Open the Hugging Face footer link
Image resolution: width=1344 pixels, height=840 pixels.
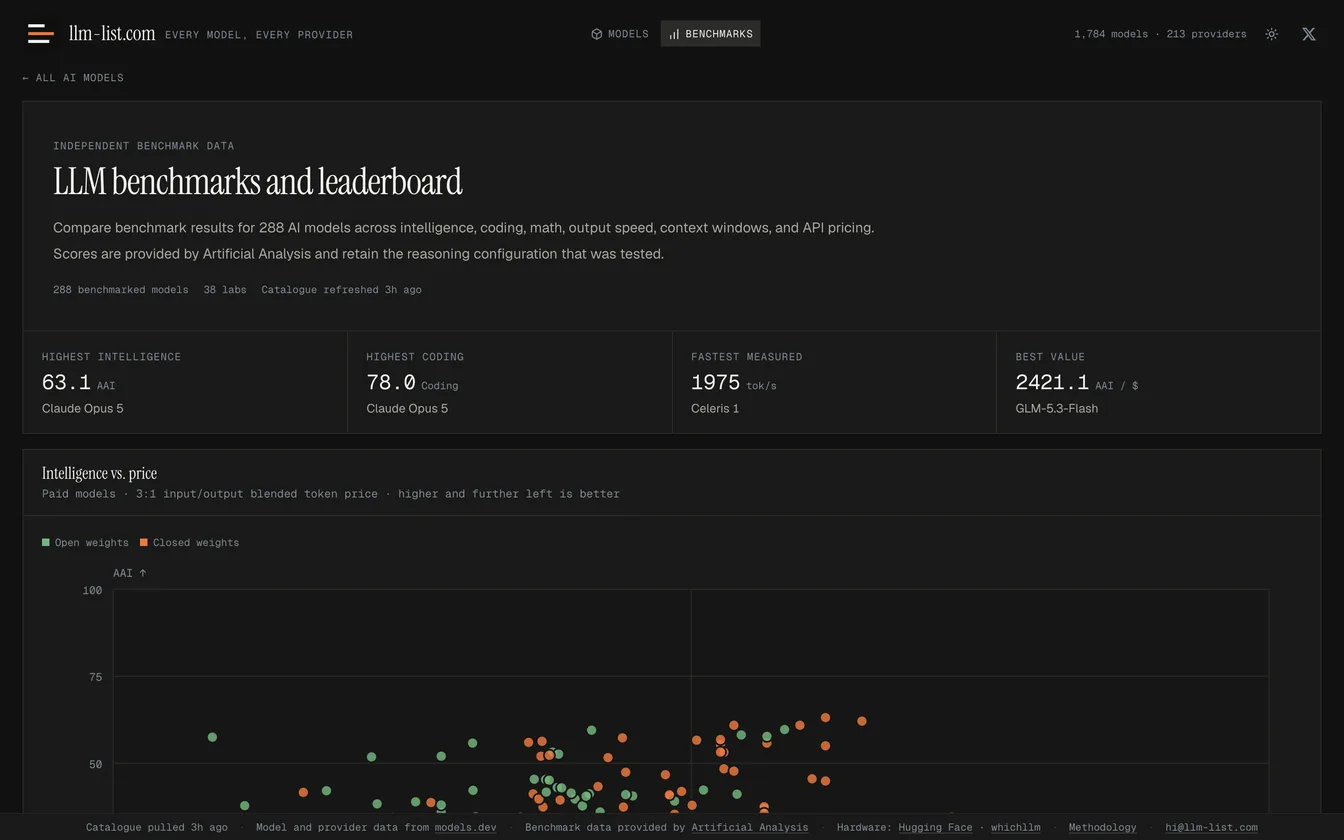[935, 827]
